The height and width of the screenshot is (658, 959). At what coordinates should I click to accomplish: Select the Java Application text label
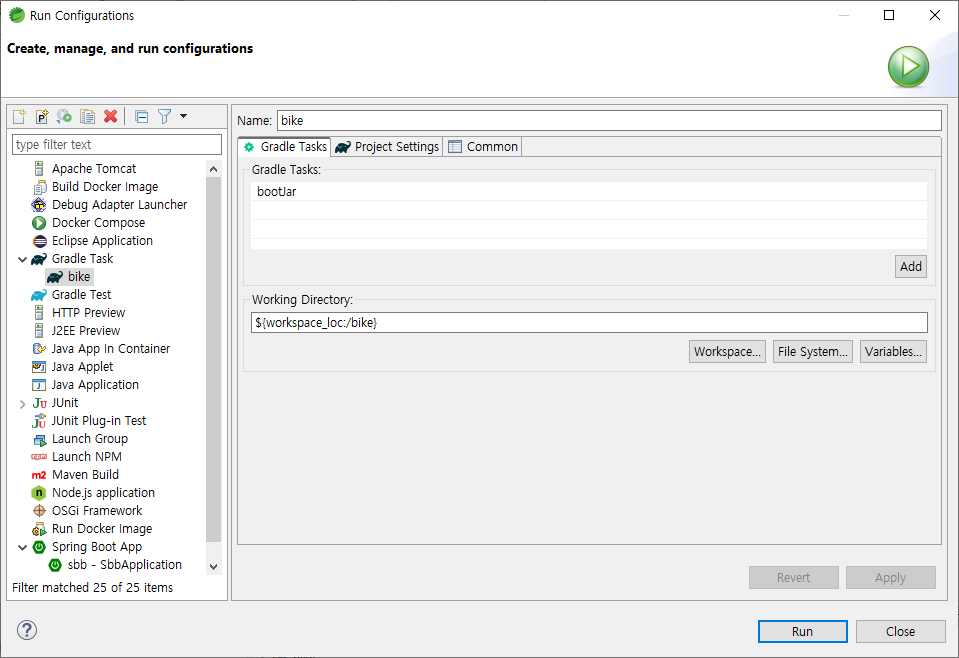95,385
